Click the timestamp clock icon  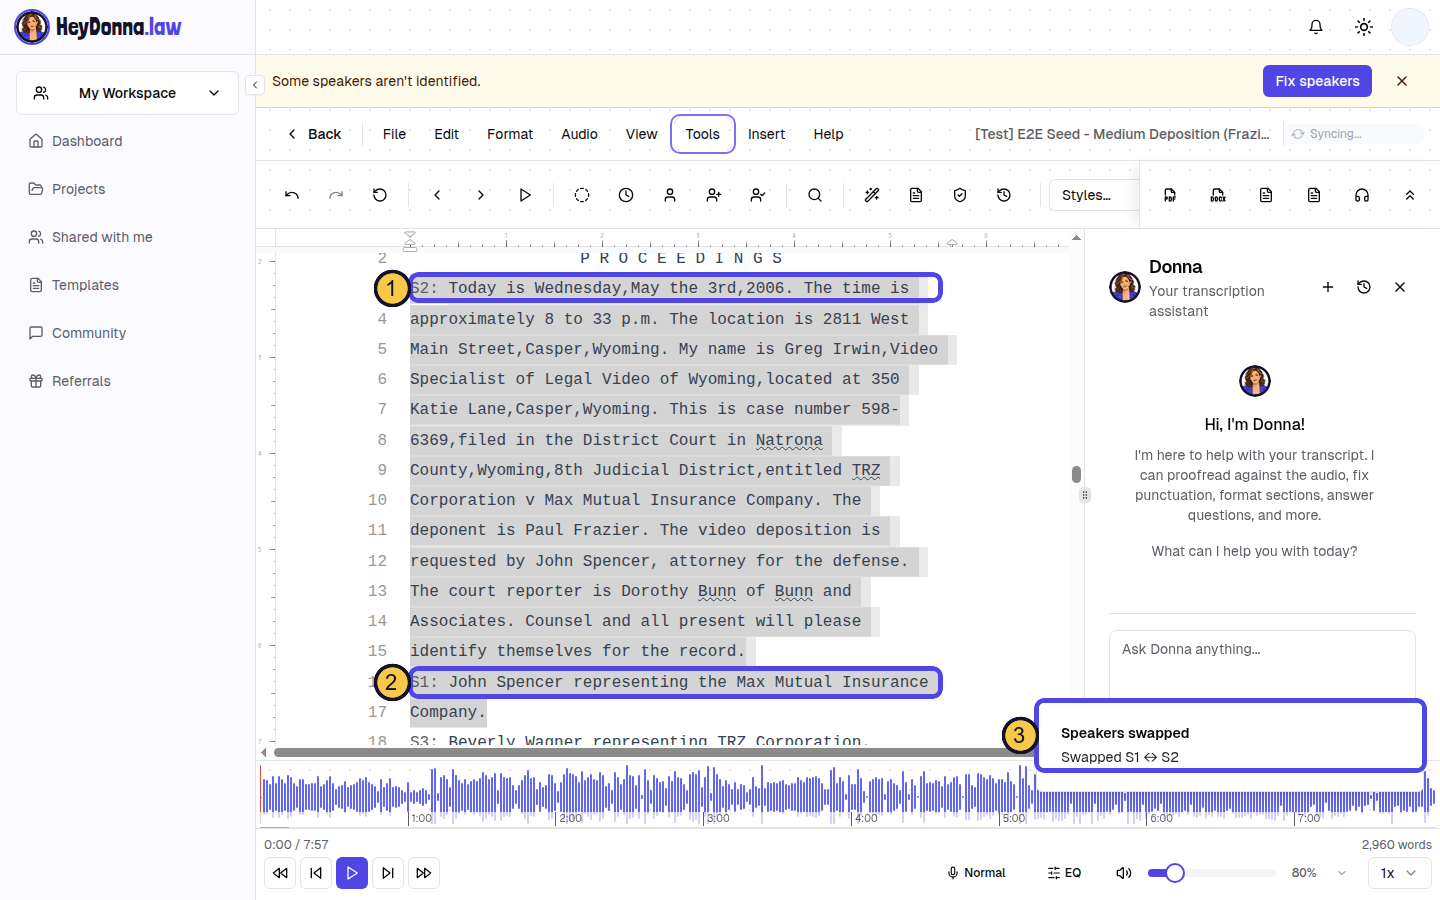(x=626, y=195)
